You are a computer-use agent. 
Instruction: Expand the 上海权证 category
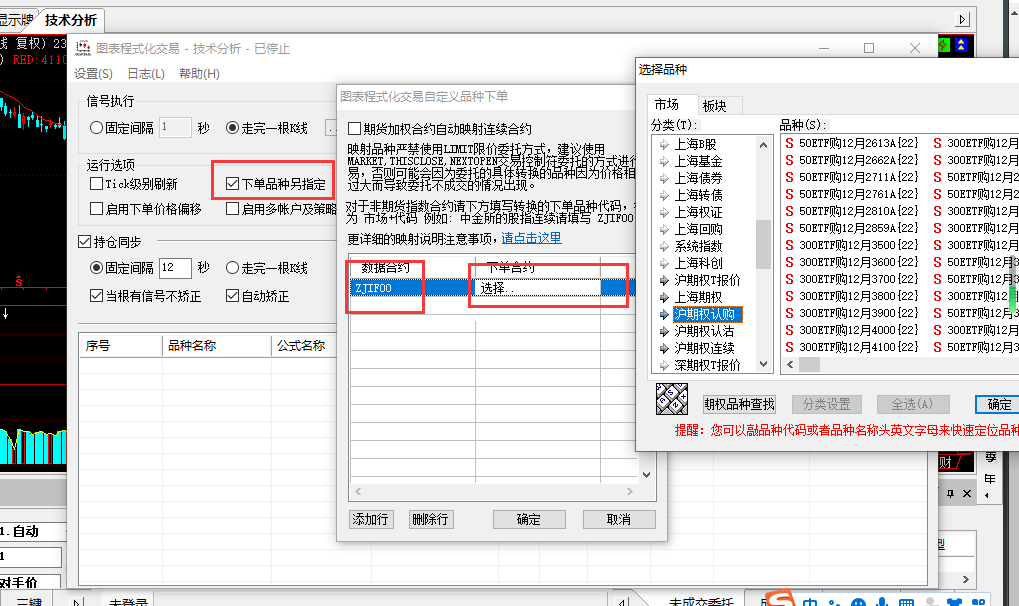coord(664,212)
